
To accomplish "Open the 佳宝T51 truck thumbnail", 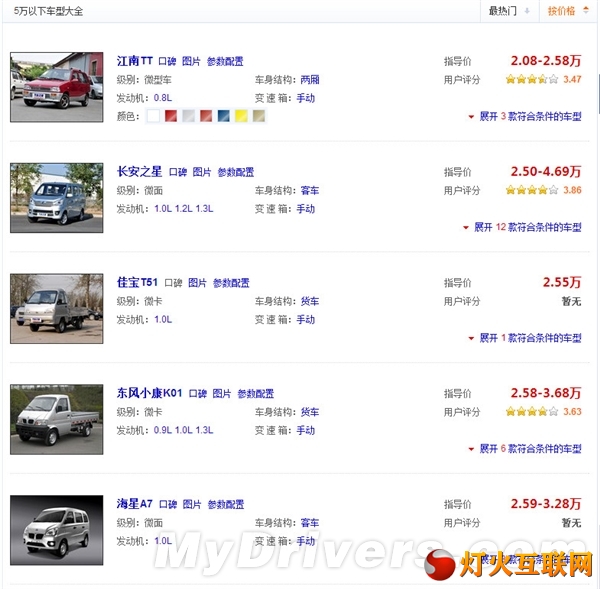I will (x=57, y=308).
